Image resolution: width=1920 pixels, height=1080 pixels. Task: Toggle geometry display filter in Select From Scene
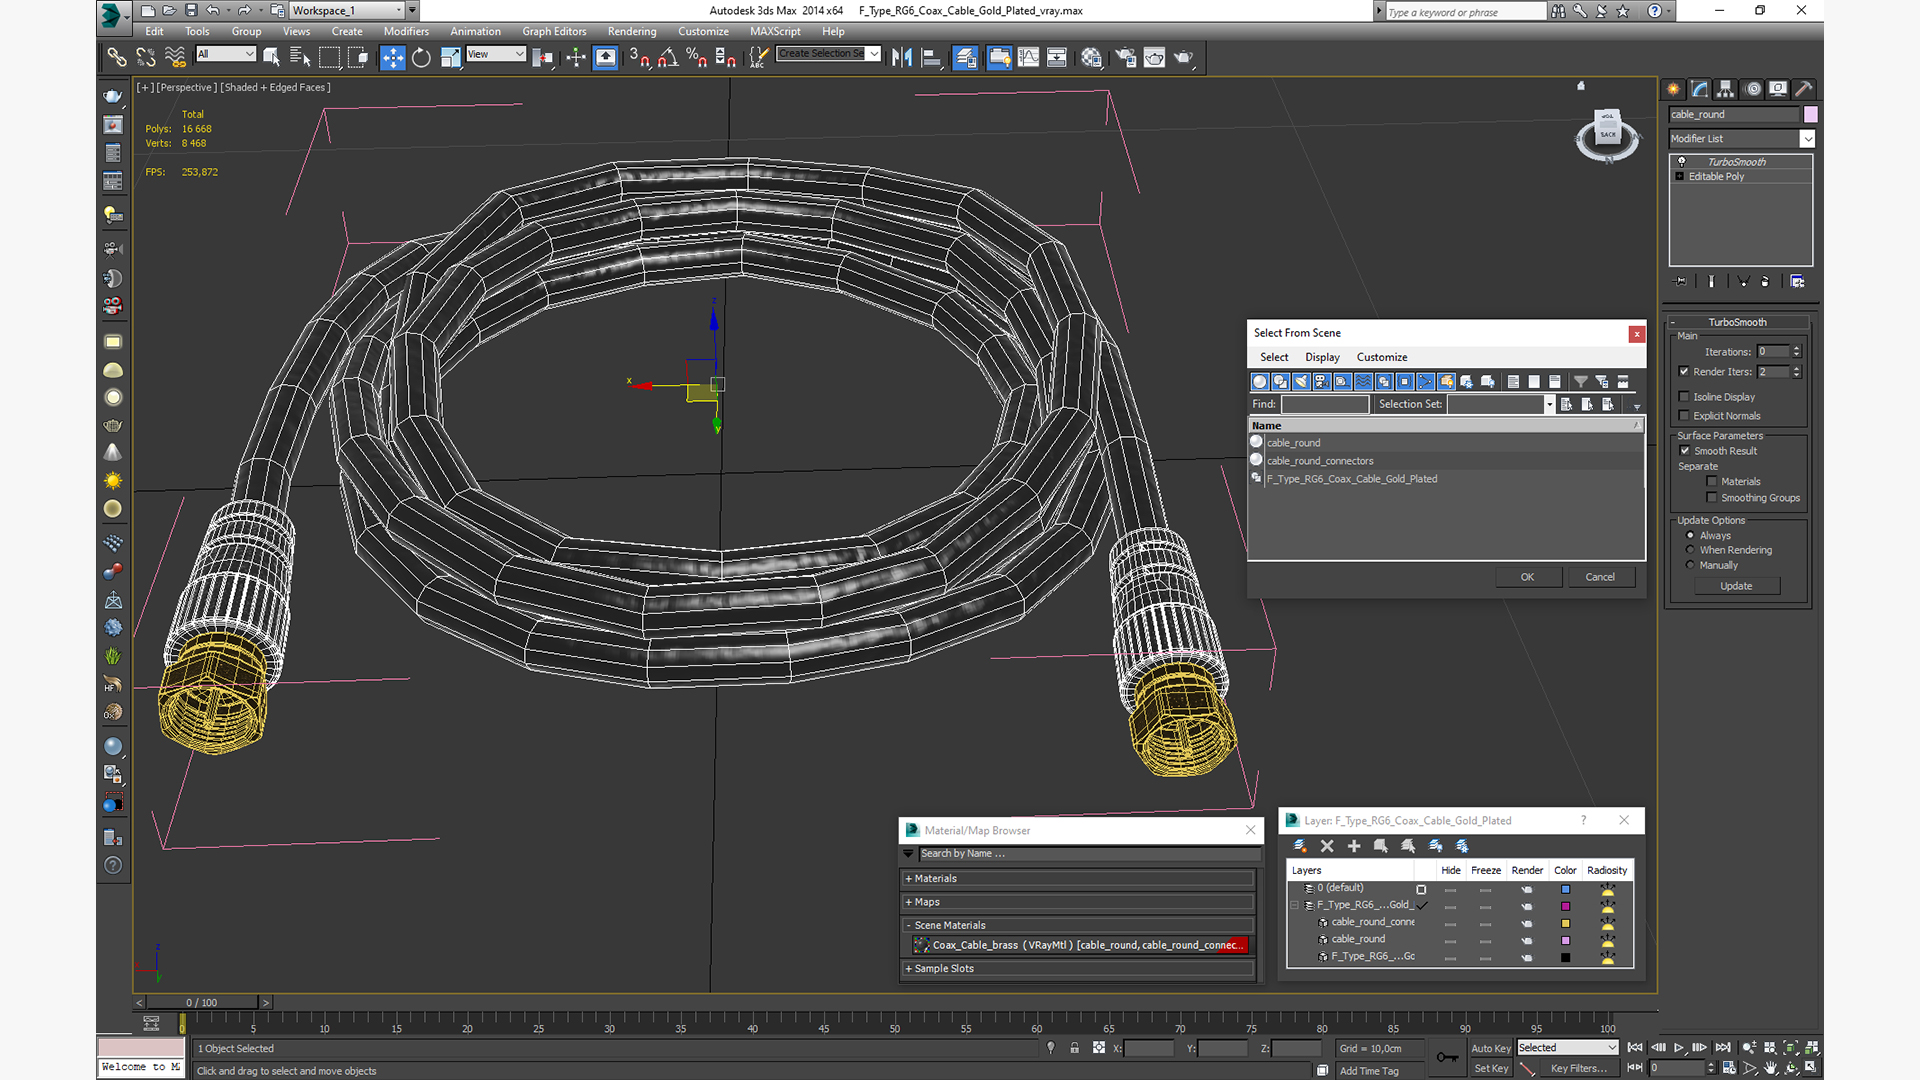pos(1260,381)
